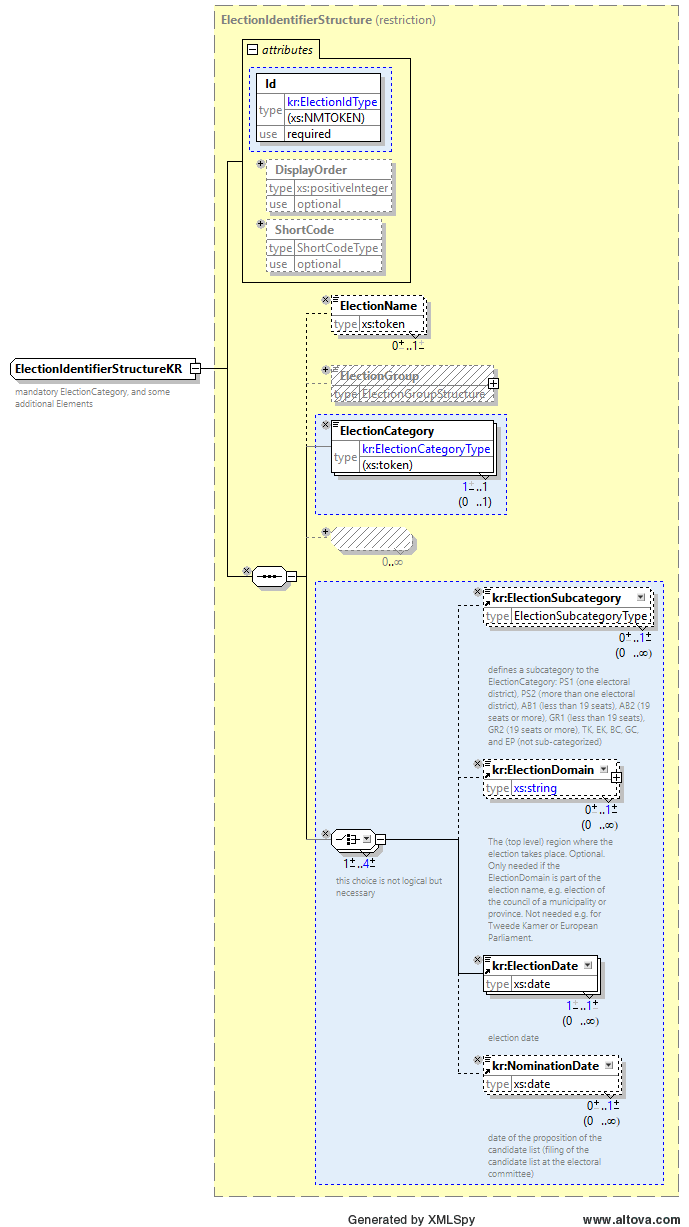Click the 'this choice is not logical' note
This screenshot has height=1227, width=689.
pyautogui.click(x=389, y=887)
